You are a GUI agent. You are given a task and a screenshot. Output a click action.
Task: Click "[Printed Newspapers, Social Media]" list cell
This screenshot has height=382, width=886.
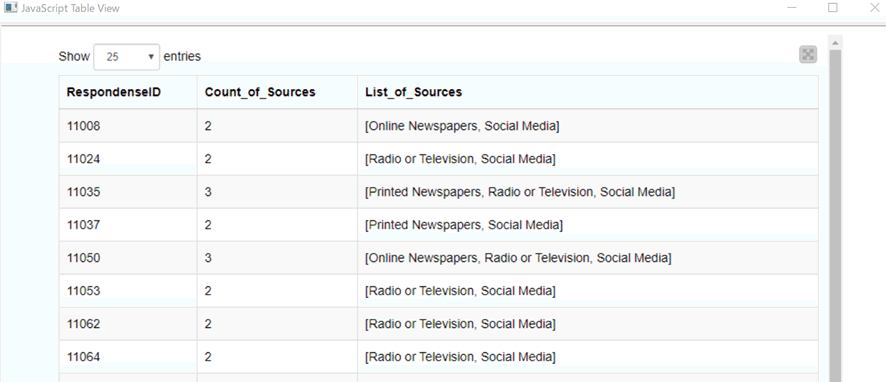(x=588, y=225)
